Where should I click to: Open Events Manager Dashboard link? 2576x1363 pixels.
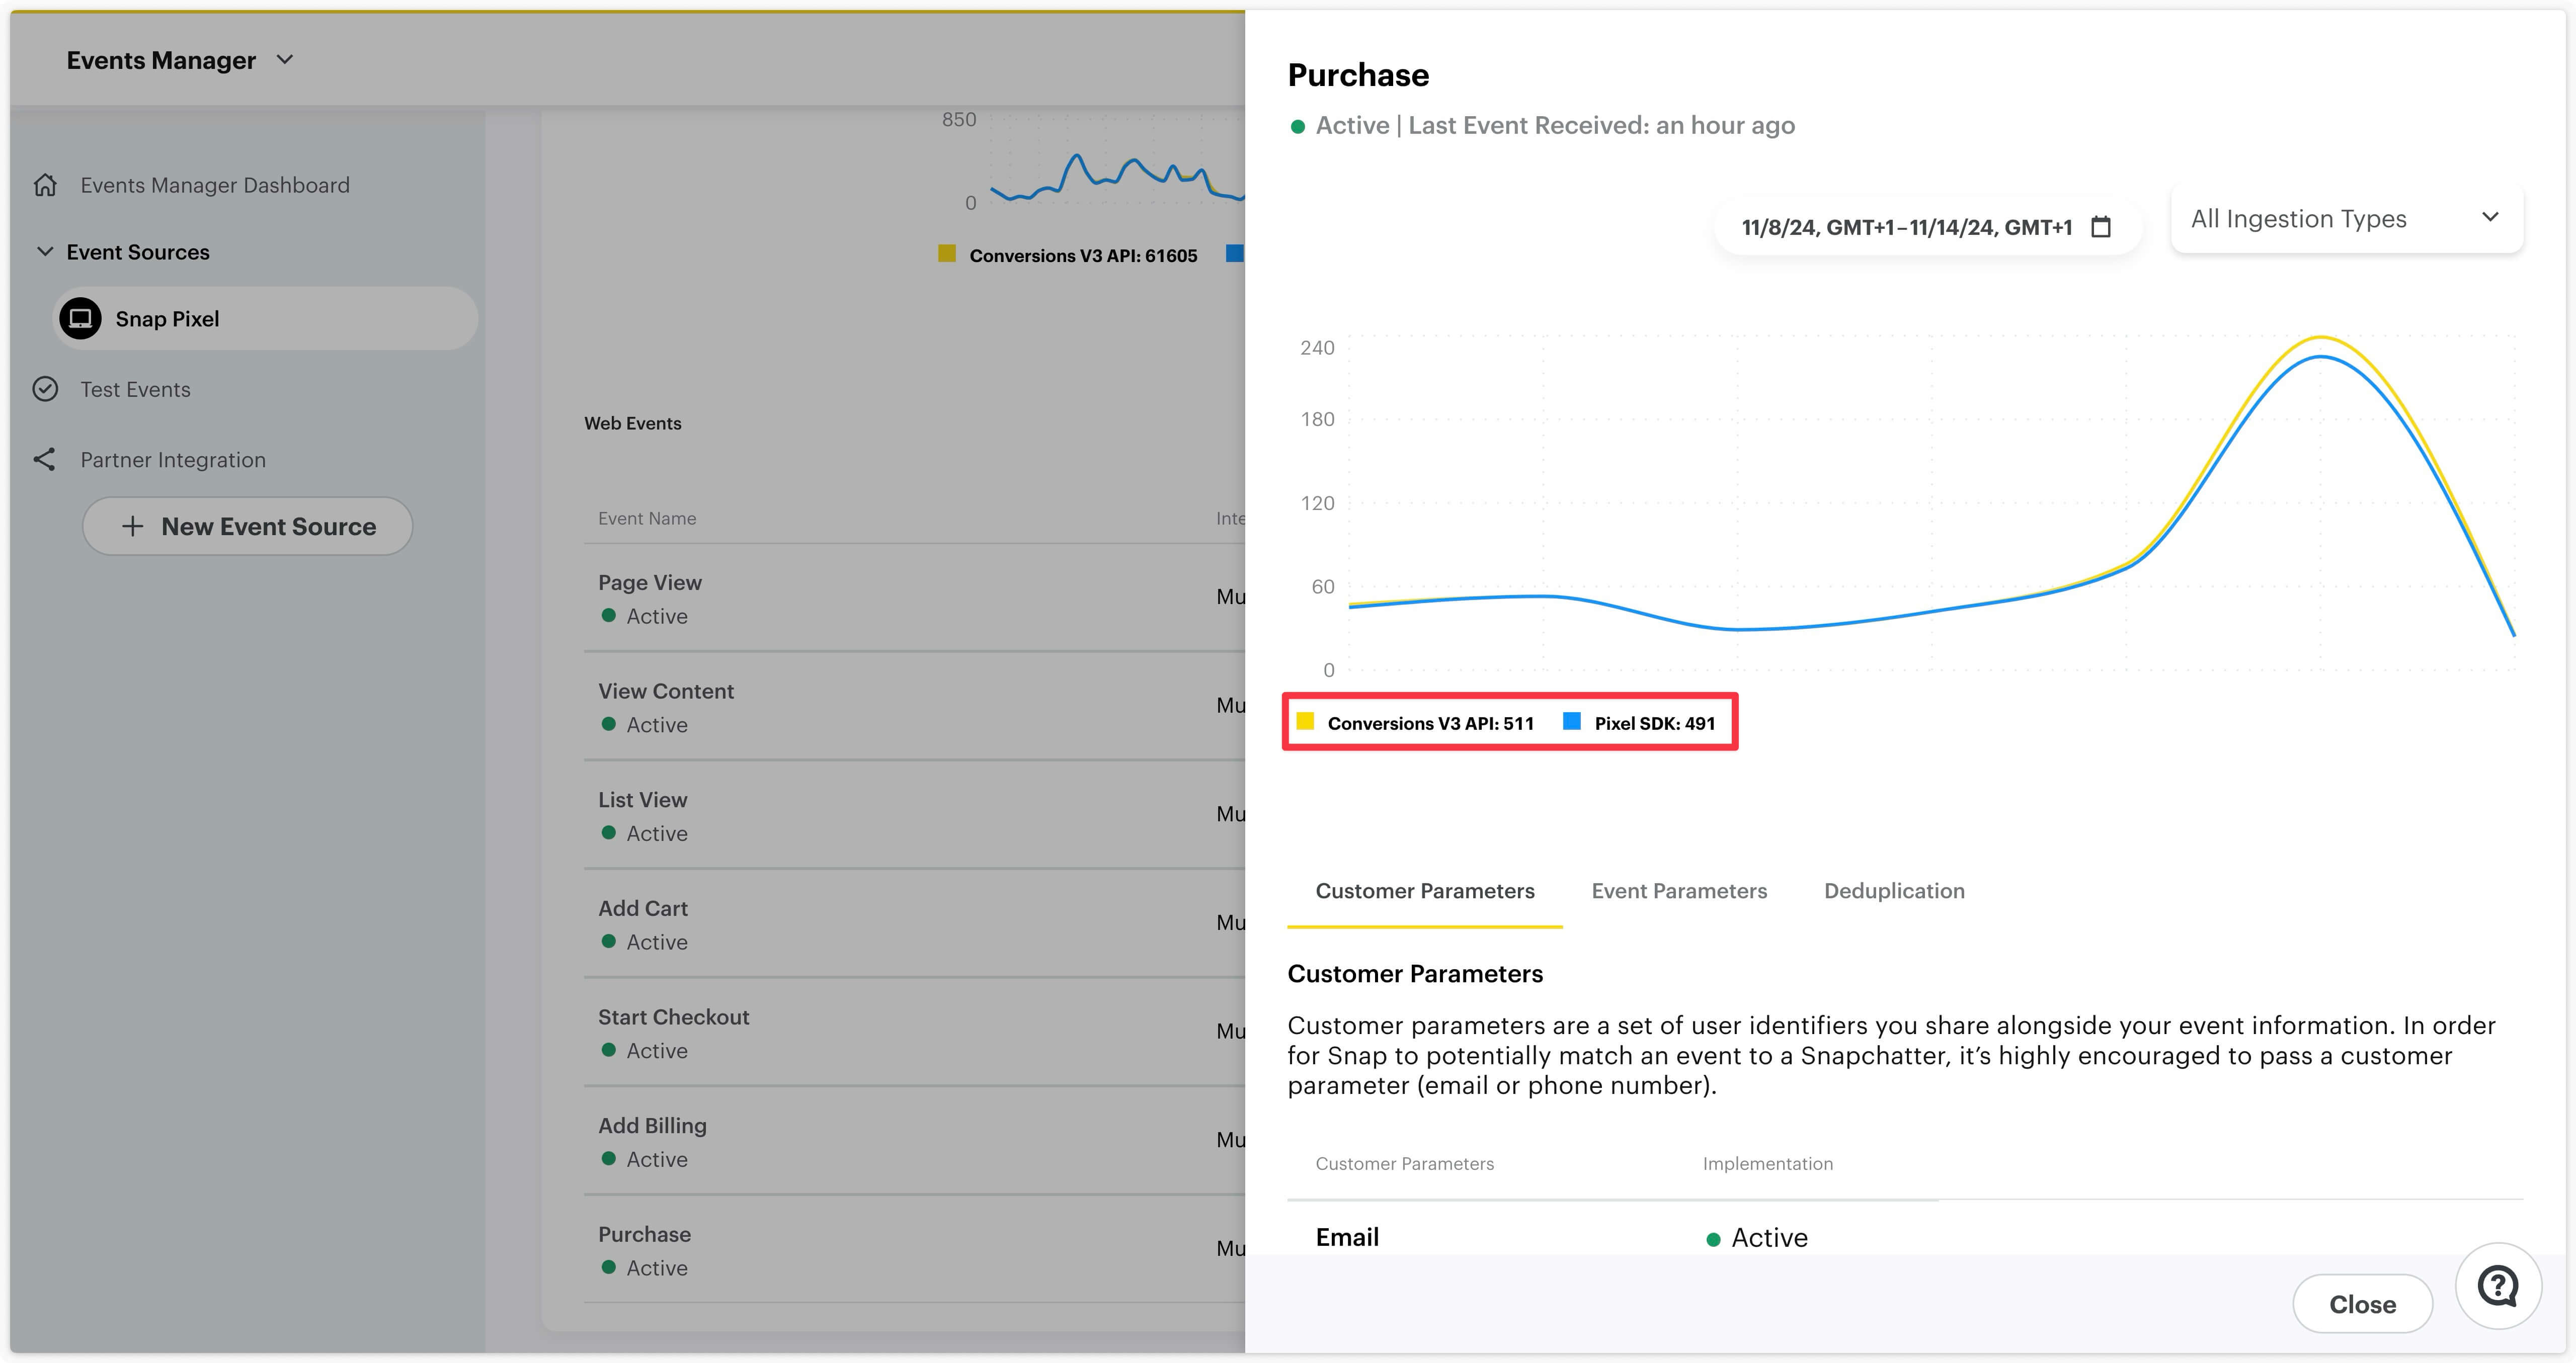coord(215,185)
